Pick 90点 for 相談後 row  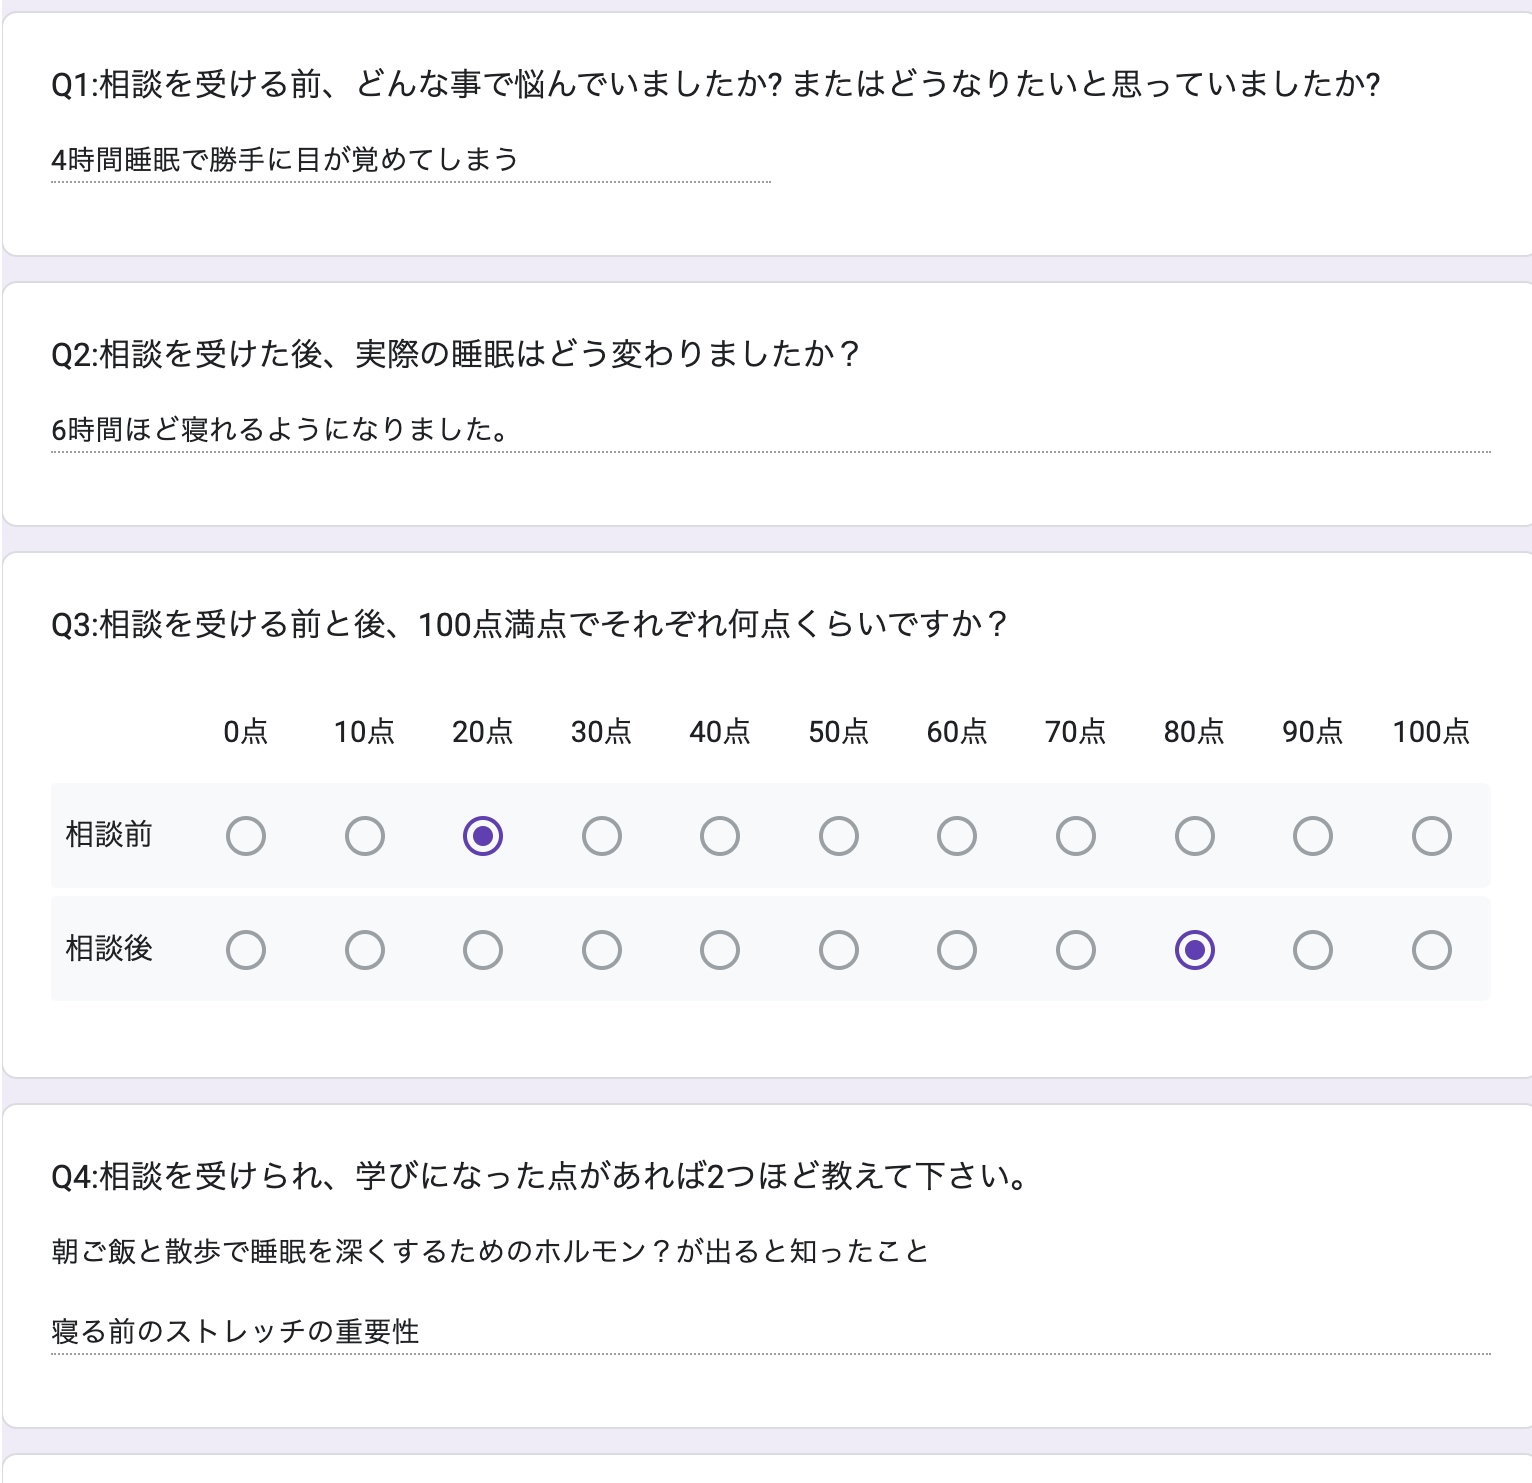[1313, 950]
